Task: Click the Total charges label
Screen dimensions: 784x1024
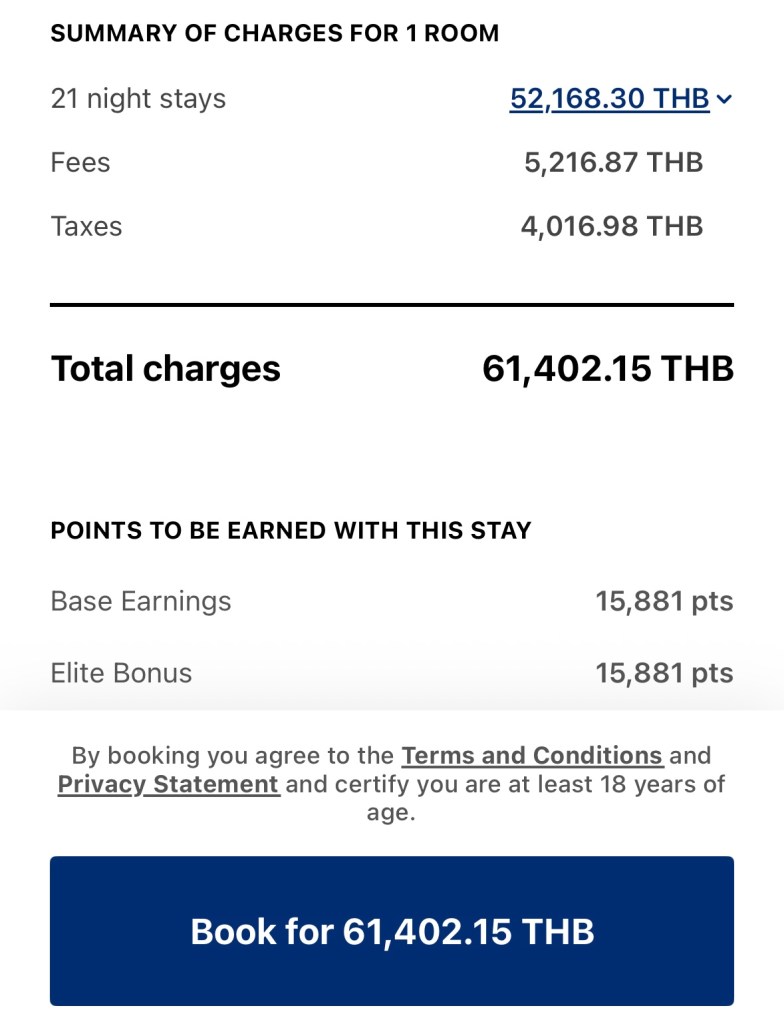Action: [165, 369]
